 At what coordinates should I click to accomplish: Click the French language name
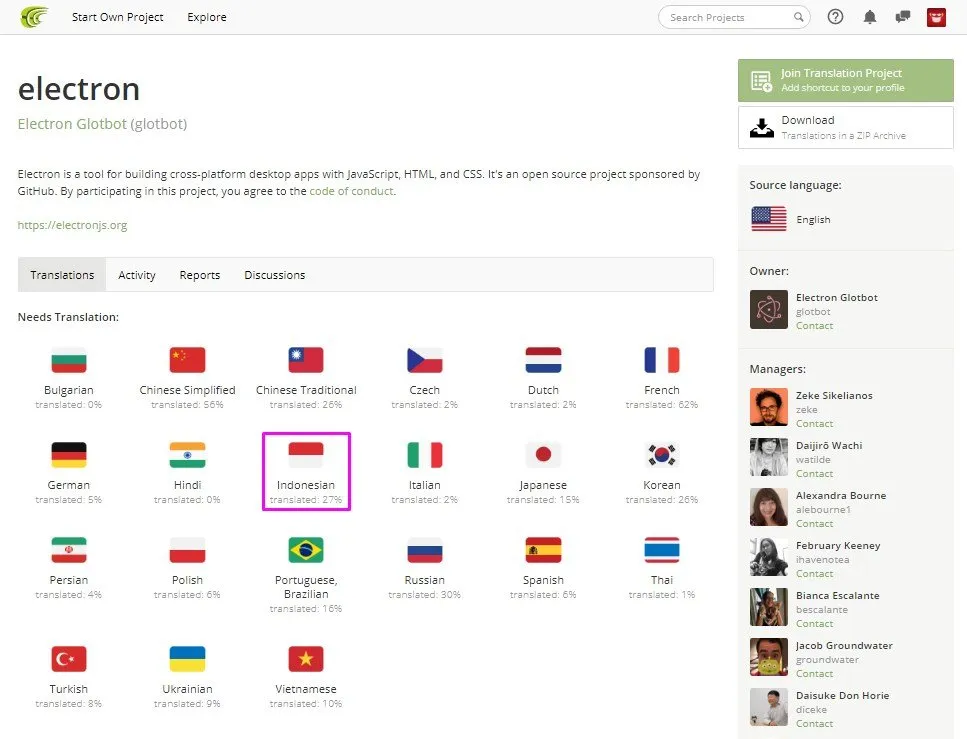pyautogui.click(x=662, y=390)
